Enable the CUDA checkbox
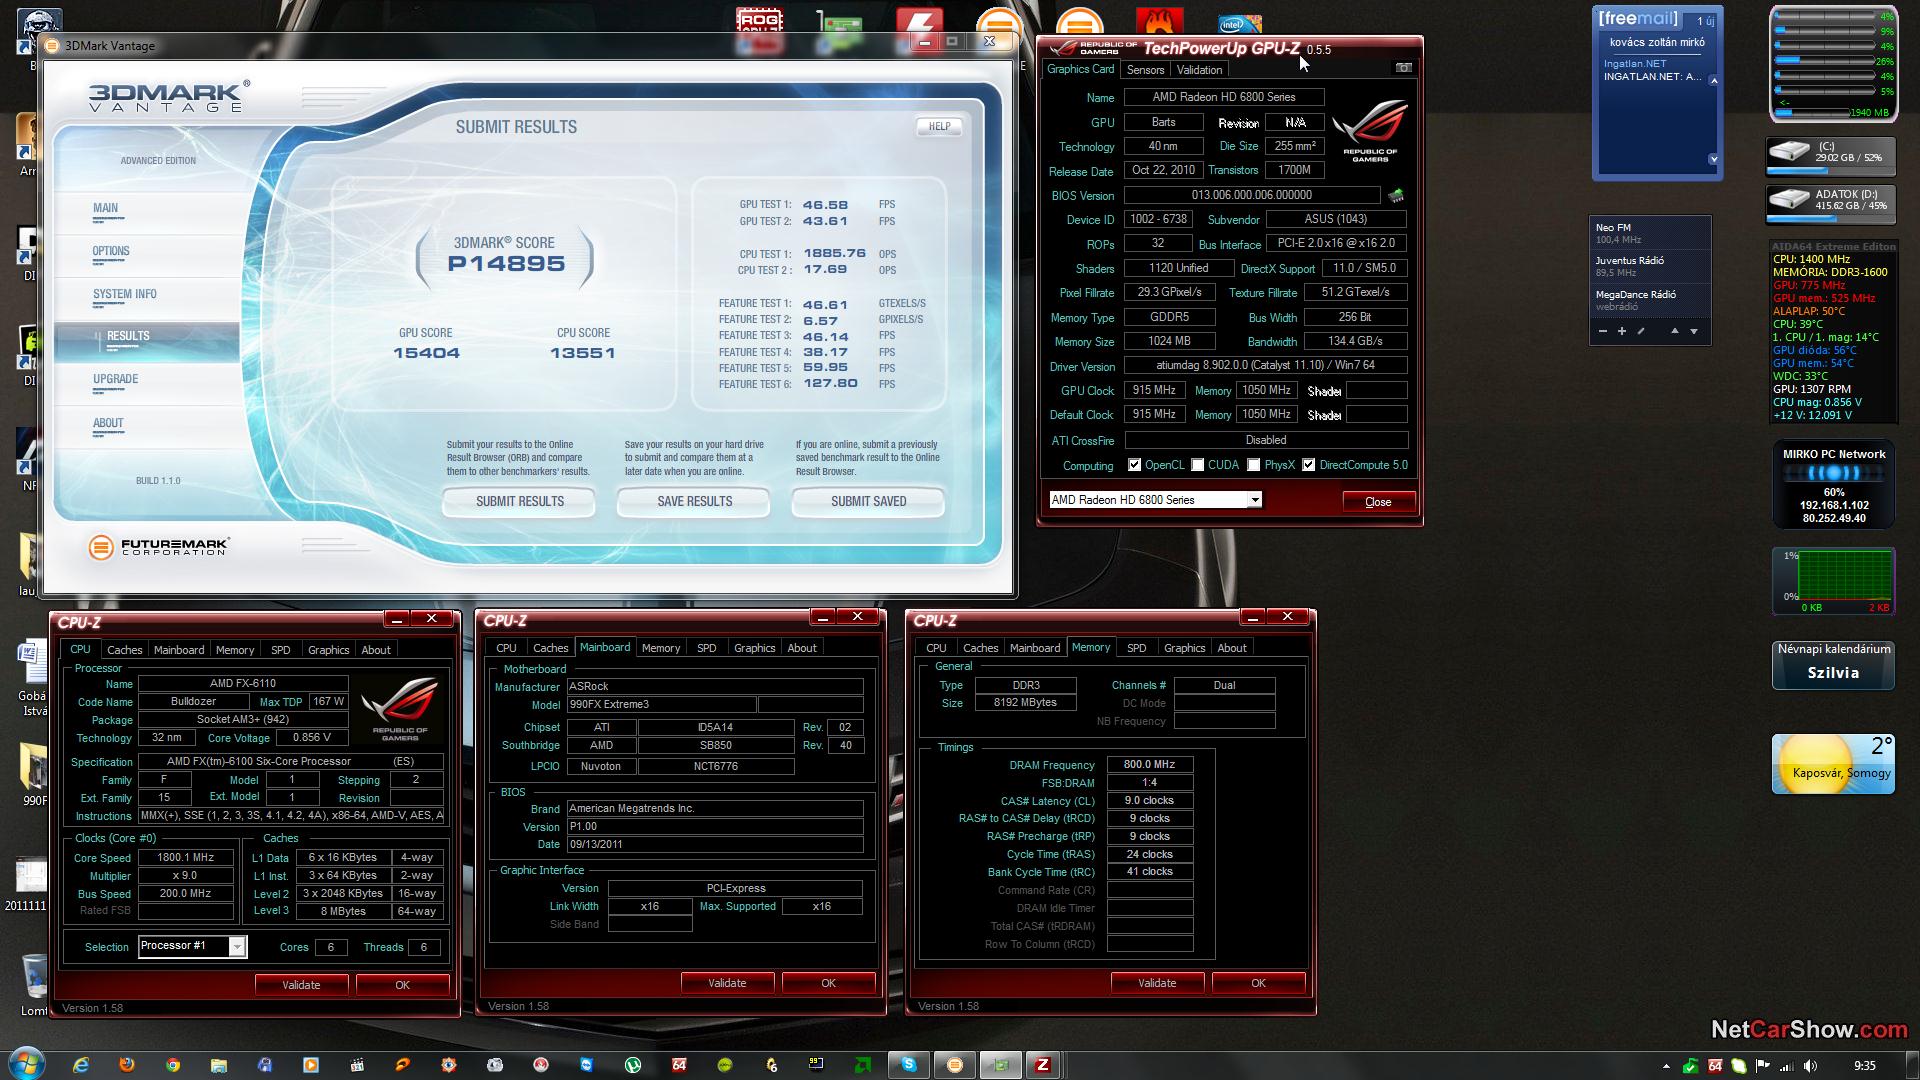The height and width of the screenshot is (1080, 1920). pyautogui.click(x=1197, y=465)
